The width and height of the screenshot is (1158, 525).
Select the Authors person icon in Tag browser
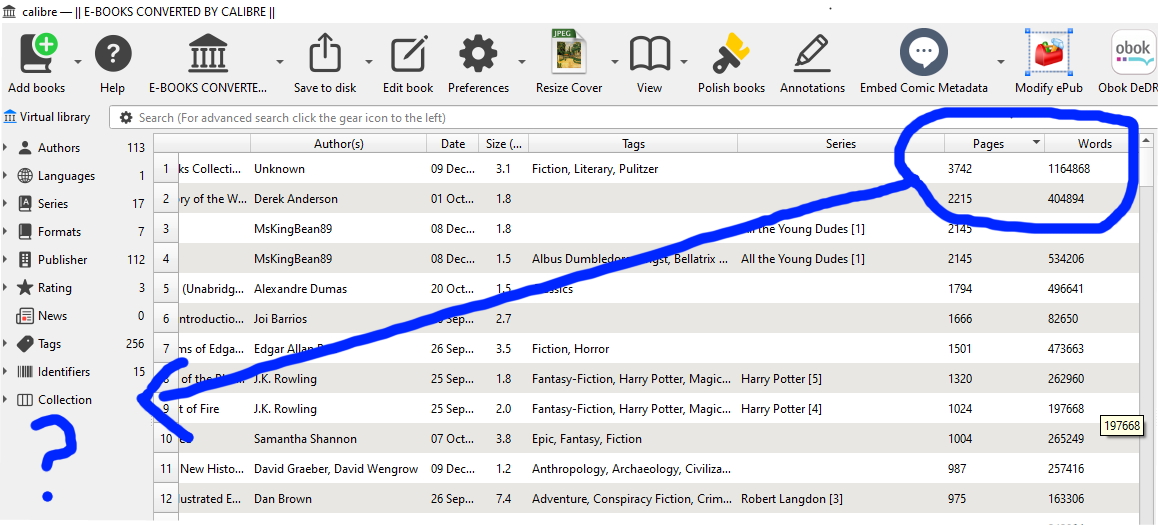(x=25, y=147)
